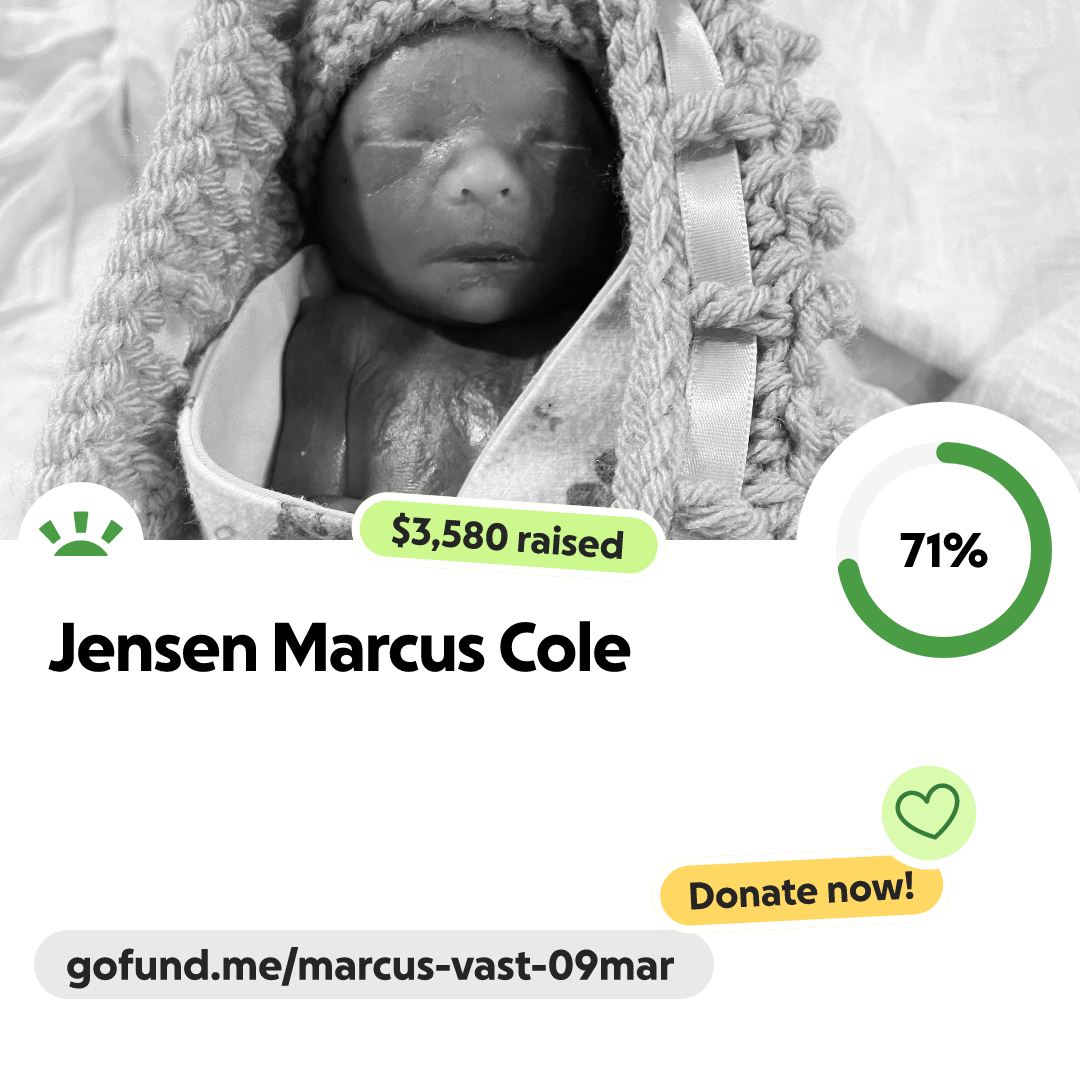
Task: Open the gofund.me/marcus-vast-09mar link
Action: 370,966
